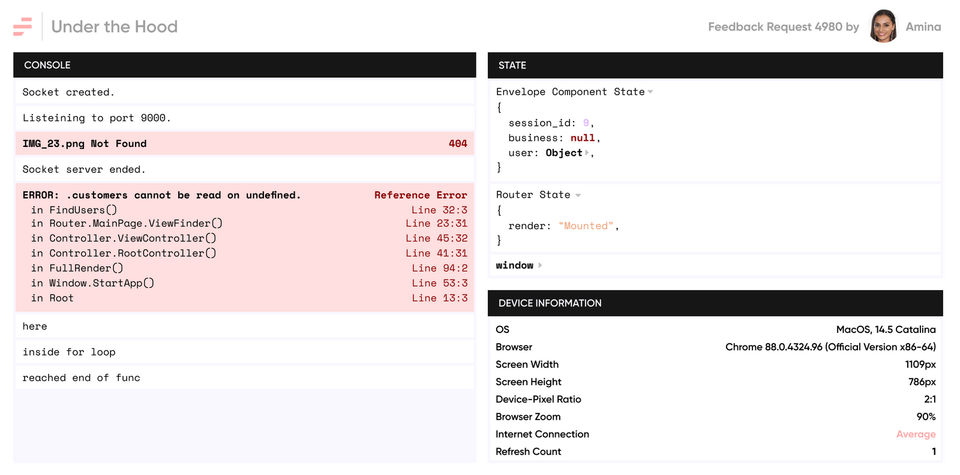The image size is (960, 475).
Task: Select the 'Listeining to port 9000.' log row
Action: [244, 118]
